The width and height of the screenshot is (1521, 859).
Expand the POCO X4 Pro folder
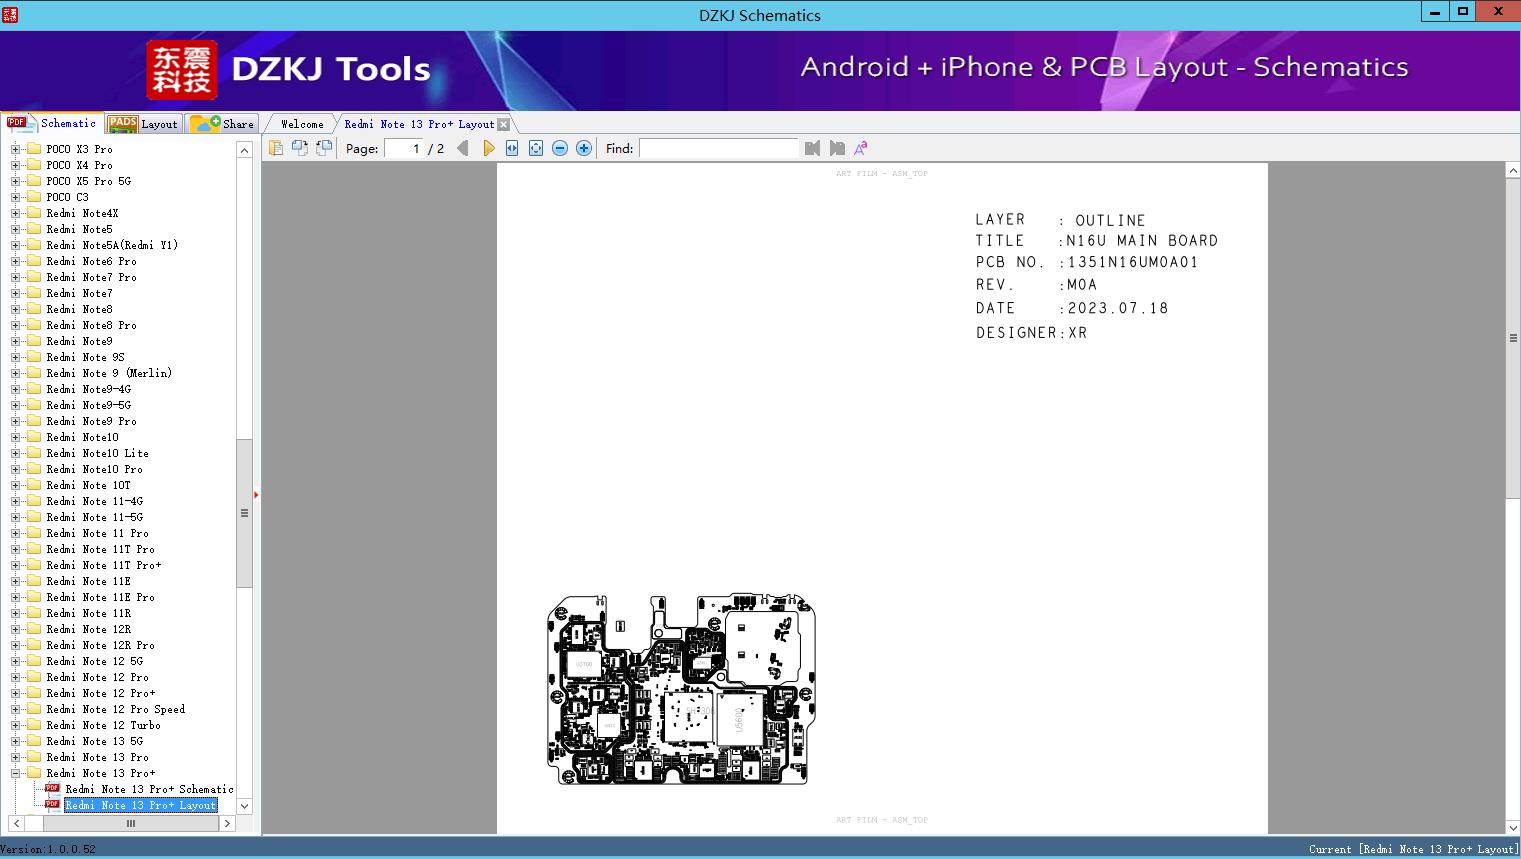15,165
